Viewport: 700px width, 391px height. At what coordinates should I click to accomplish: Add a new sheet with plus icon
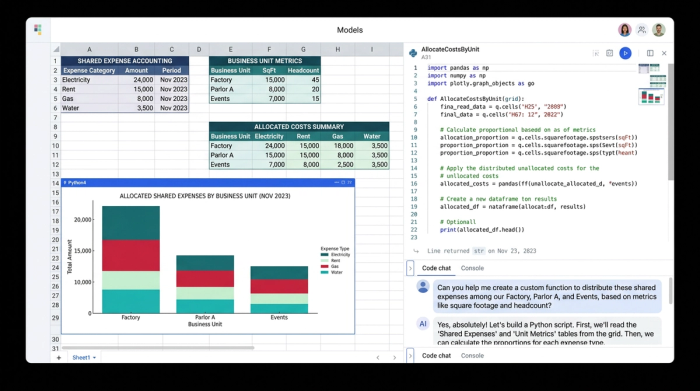[x=58, y=358]
